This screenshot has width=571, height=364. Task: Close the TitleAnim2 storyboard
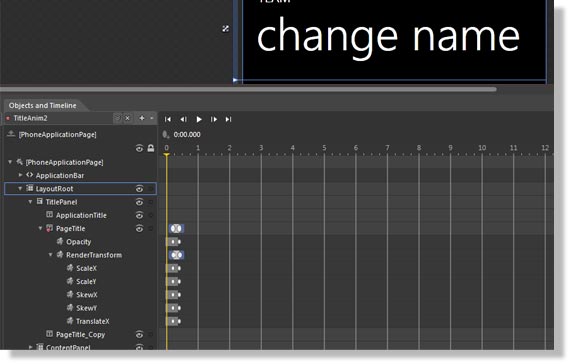[127, 118]
